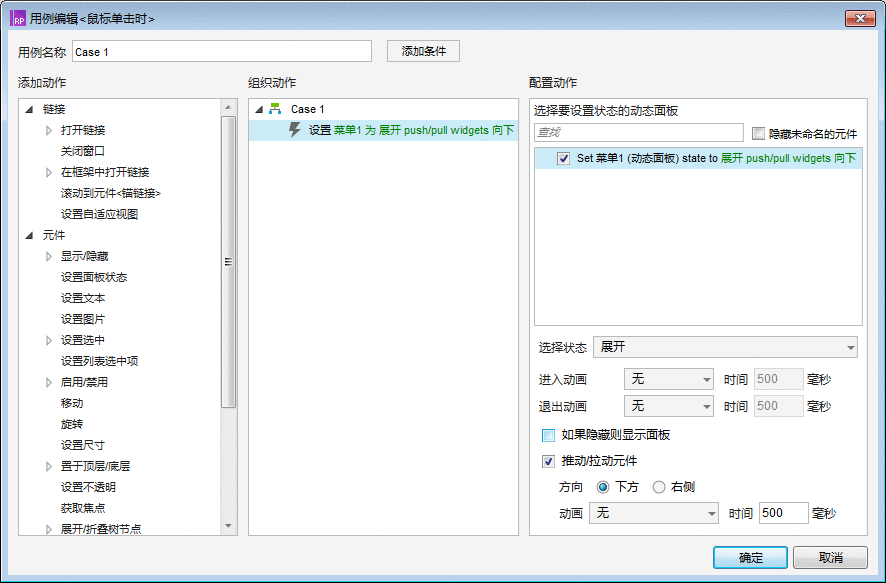Screen dimensions: 886x583
Task: Click the 取消 button
Action: pyautogui.click(x=830, y=558)
